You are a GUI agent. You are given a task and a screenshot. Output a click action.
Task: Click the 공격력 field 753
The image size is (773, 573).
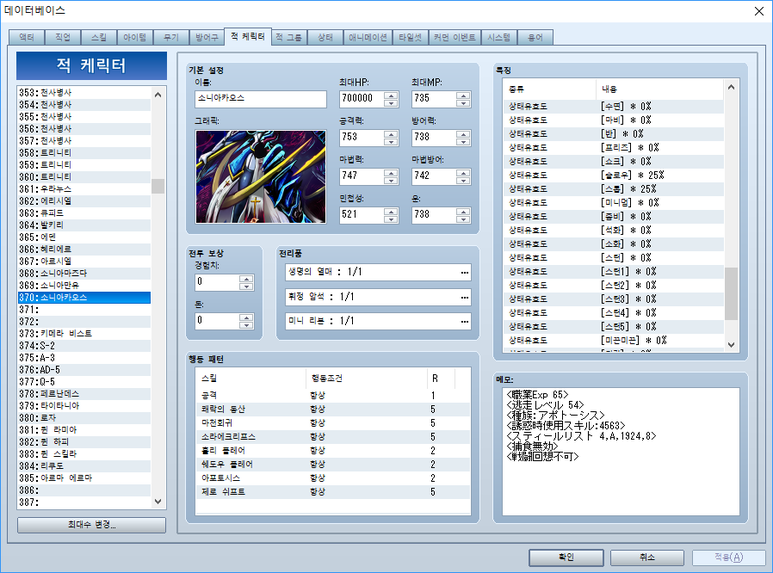tap(362, 137)
